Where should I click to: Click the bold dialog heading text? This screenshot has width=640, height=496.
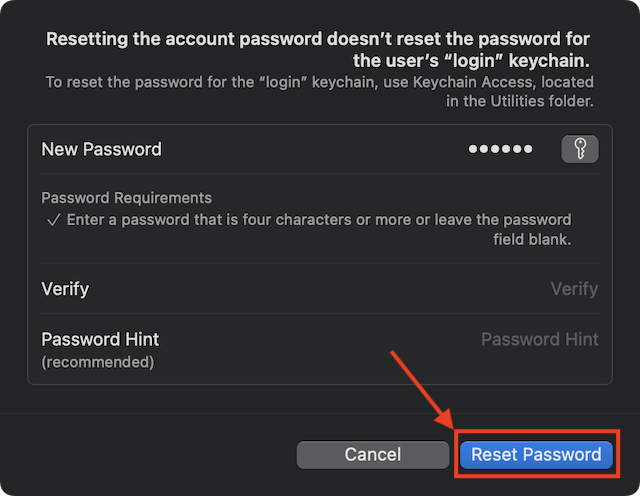click(319, 40)
